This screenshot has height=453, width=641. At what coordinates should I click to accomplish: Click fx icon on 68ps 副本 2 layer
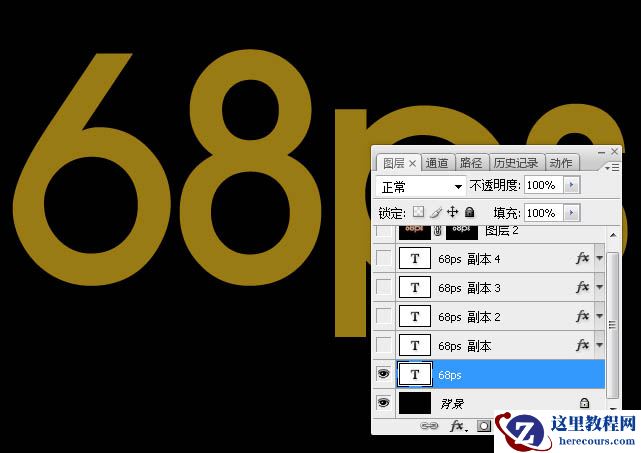click(x=583, y=316)
